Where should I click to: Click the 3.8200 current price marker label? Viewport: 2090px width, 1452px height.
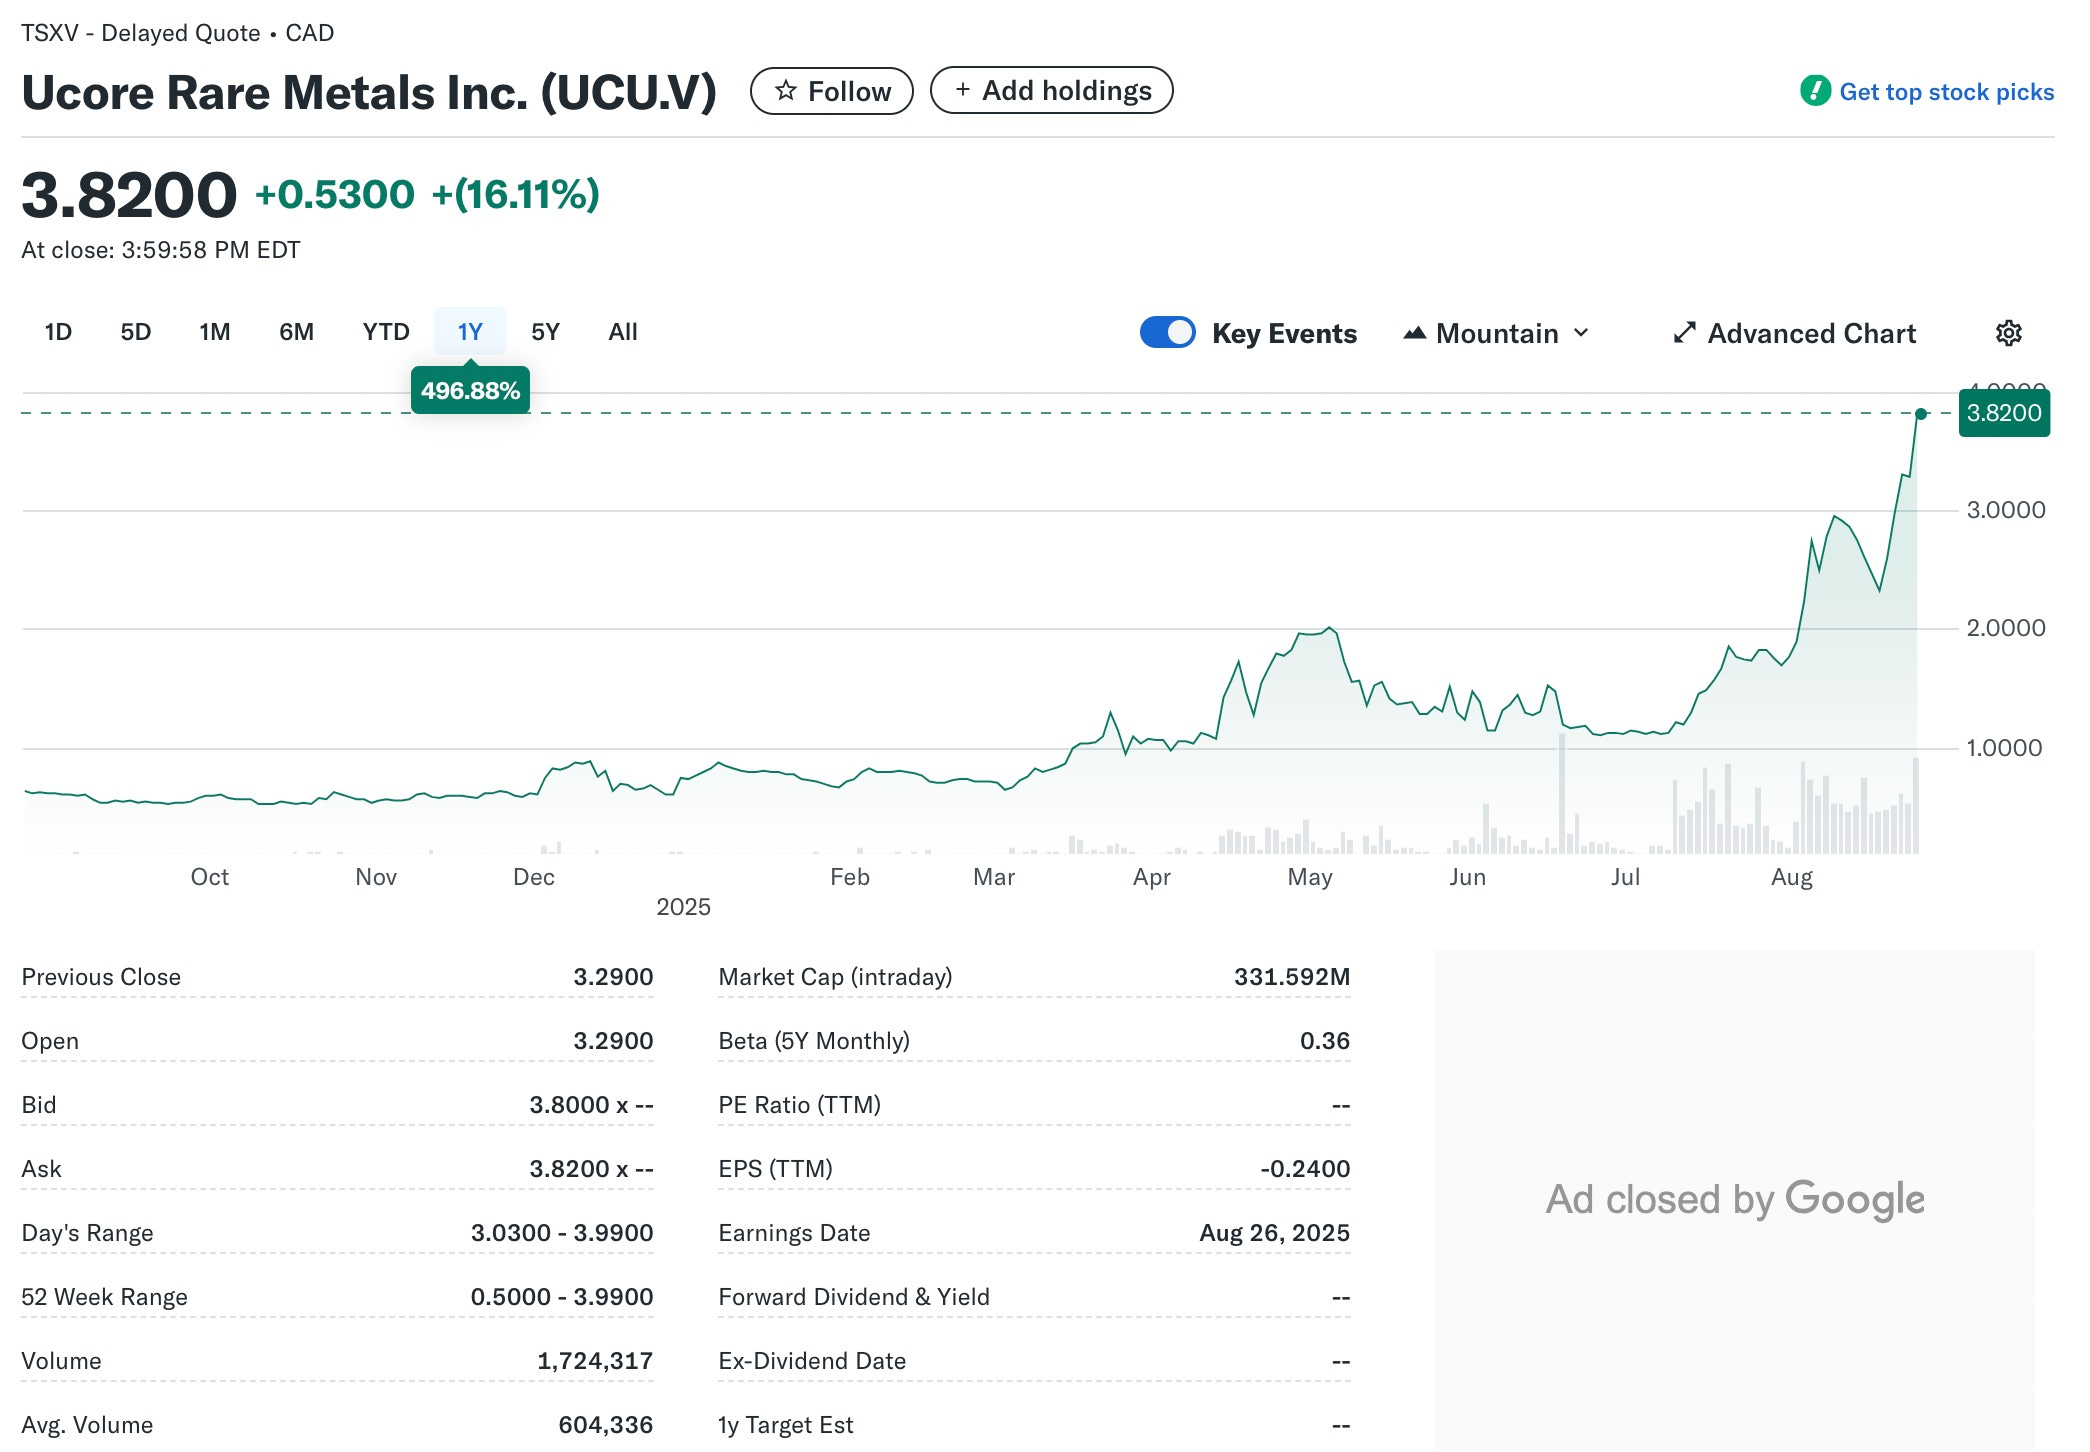coord(2003,413)
